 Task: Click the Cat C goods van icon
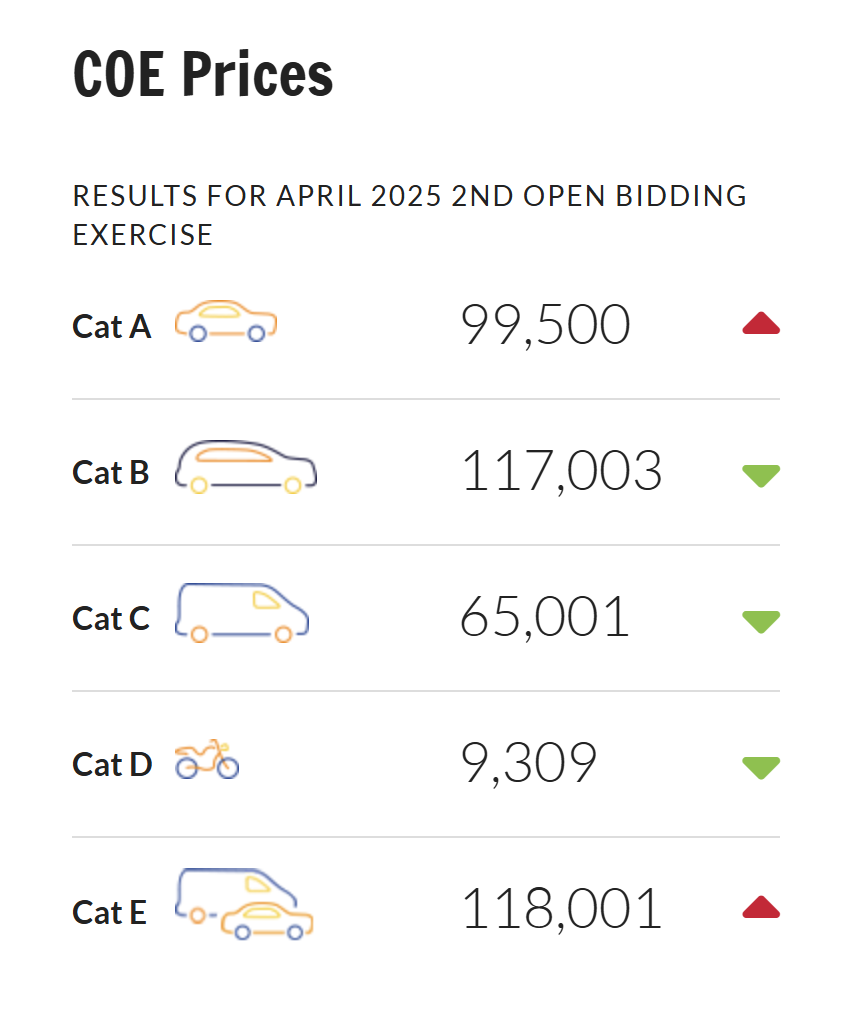tap(242, 613)
